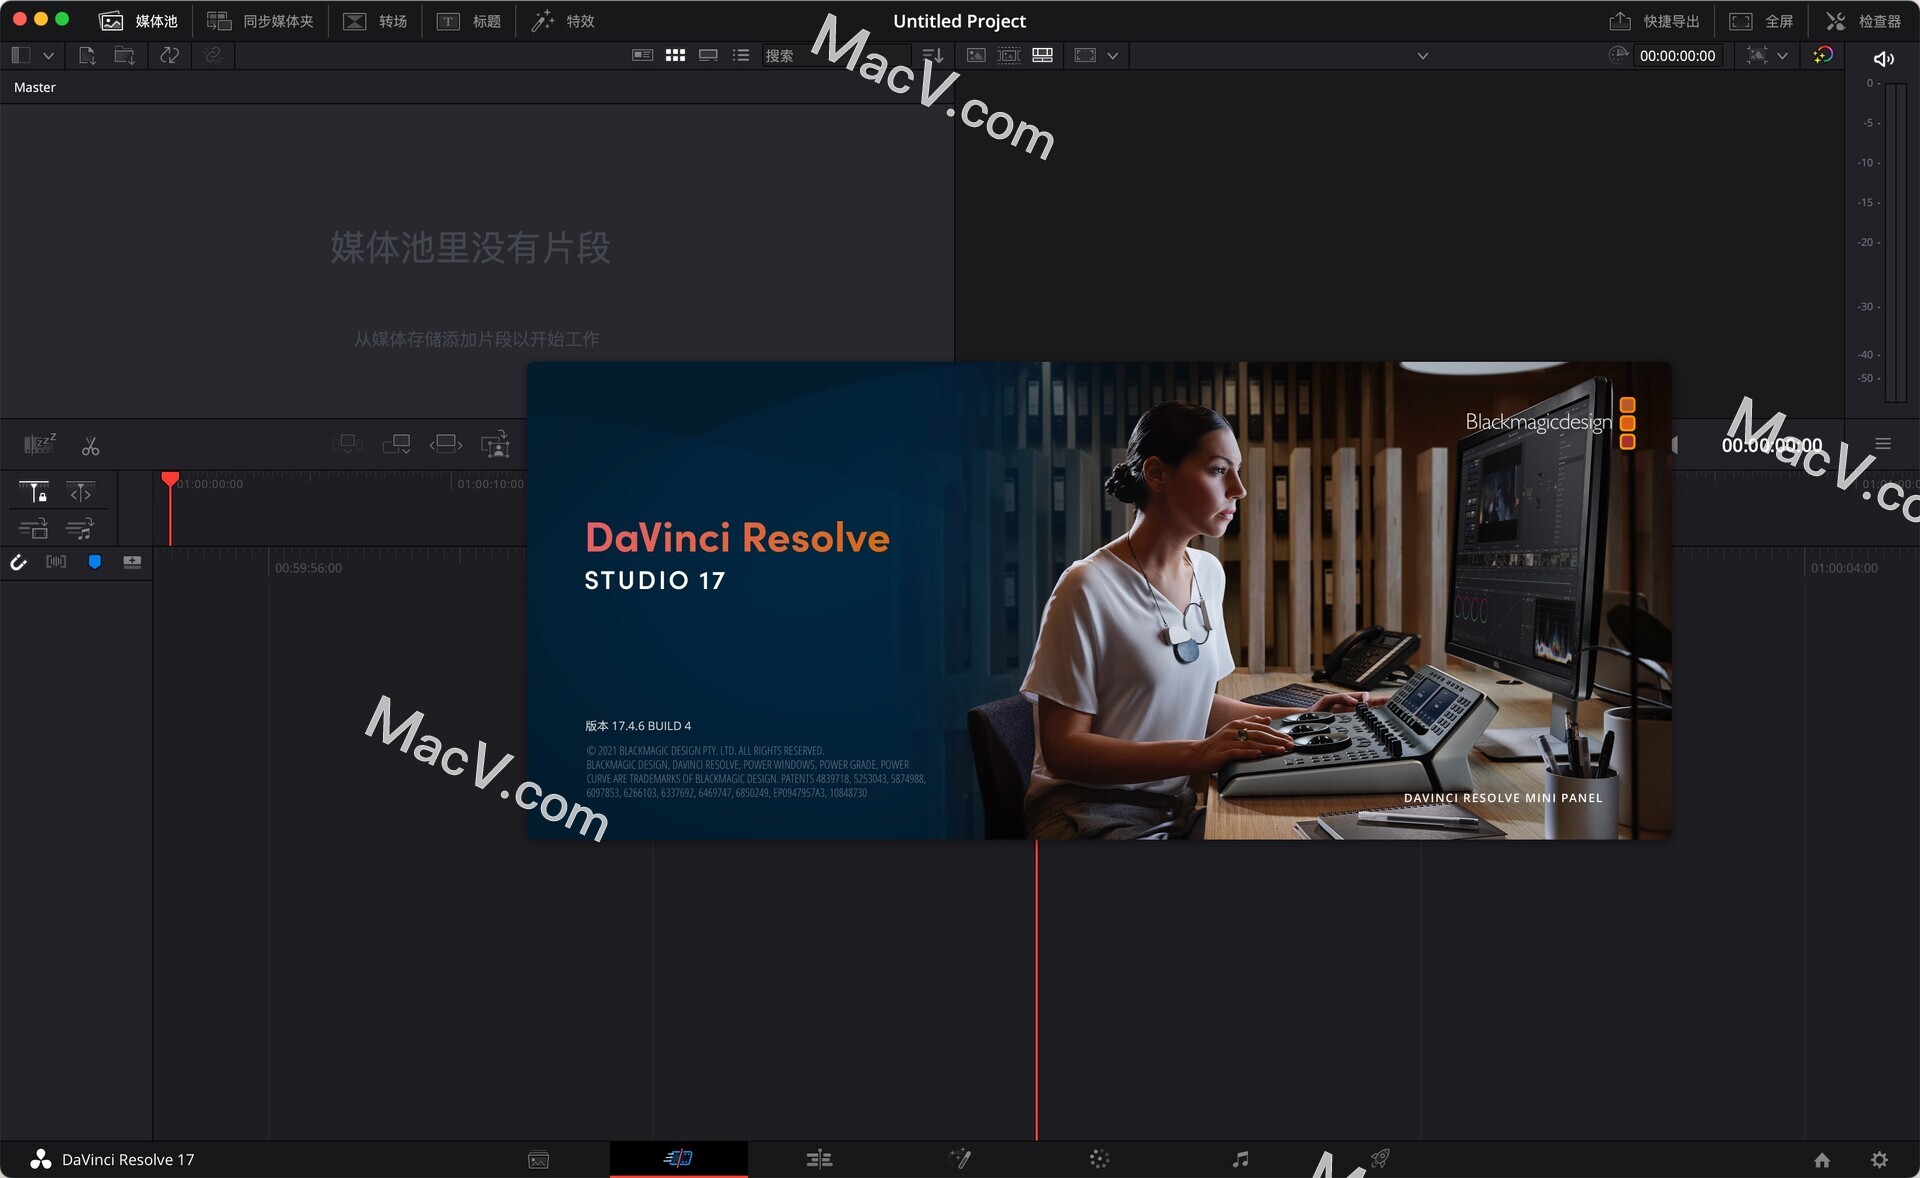Click the relink media chain icon
1920x1178 pixels.
point(212,55)
